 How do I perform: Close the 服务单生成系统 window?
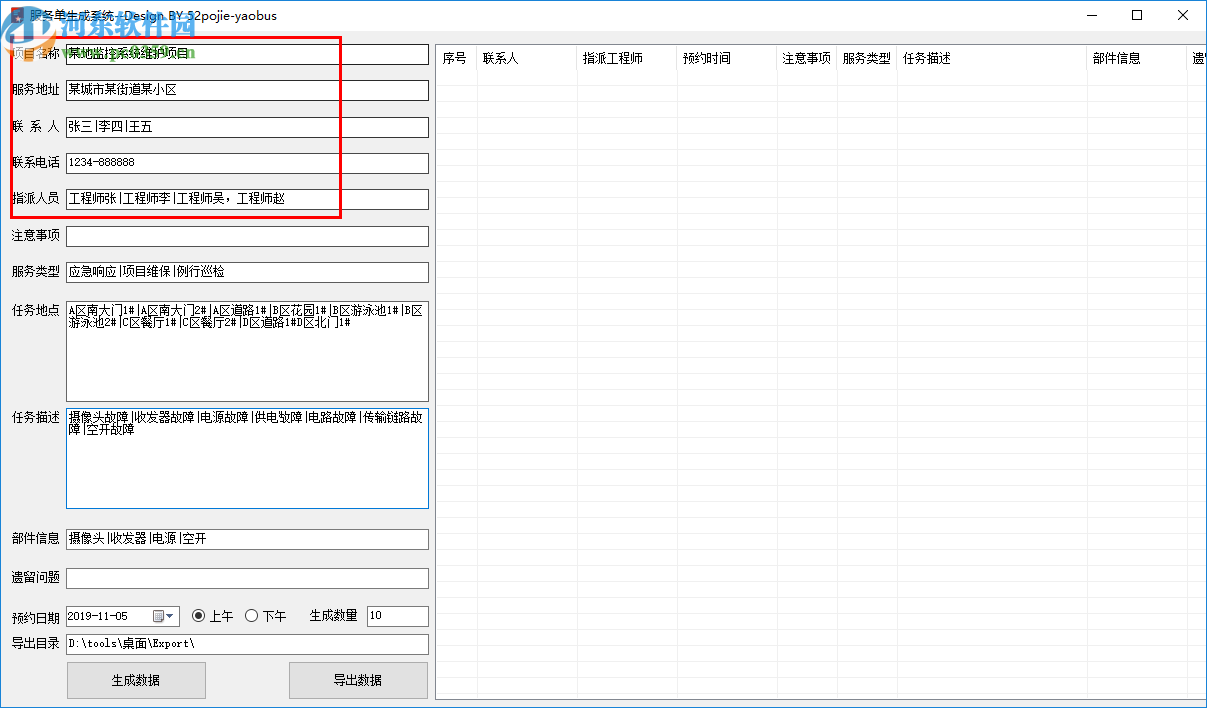(1183, 15)
